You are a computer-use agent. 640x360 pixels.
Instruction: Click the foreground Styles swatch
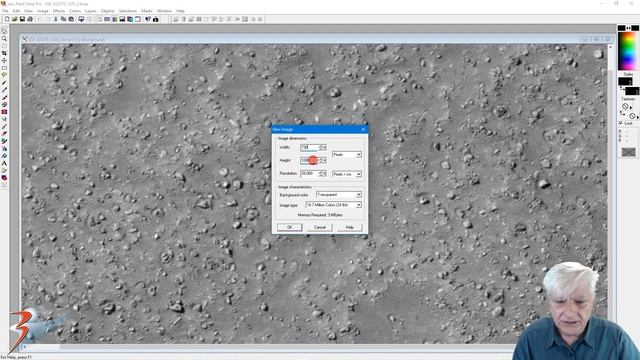point(625,81)
